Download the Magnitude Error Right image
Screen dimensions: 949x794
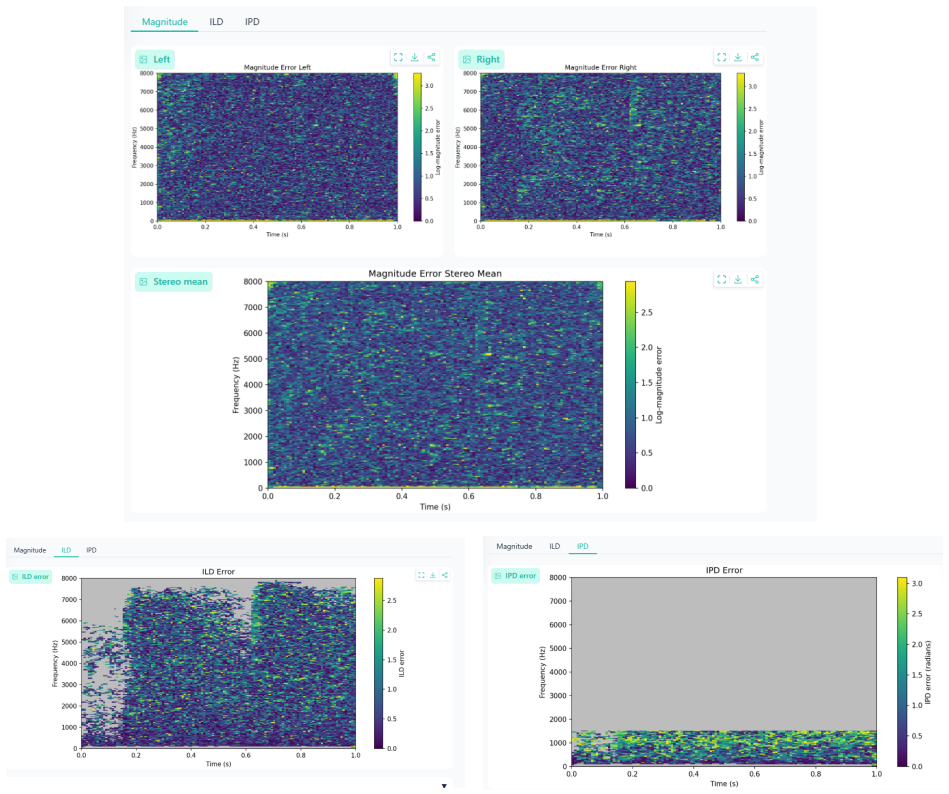(x=738, y=57)
